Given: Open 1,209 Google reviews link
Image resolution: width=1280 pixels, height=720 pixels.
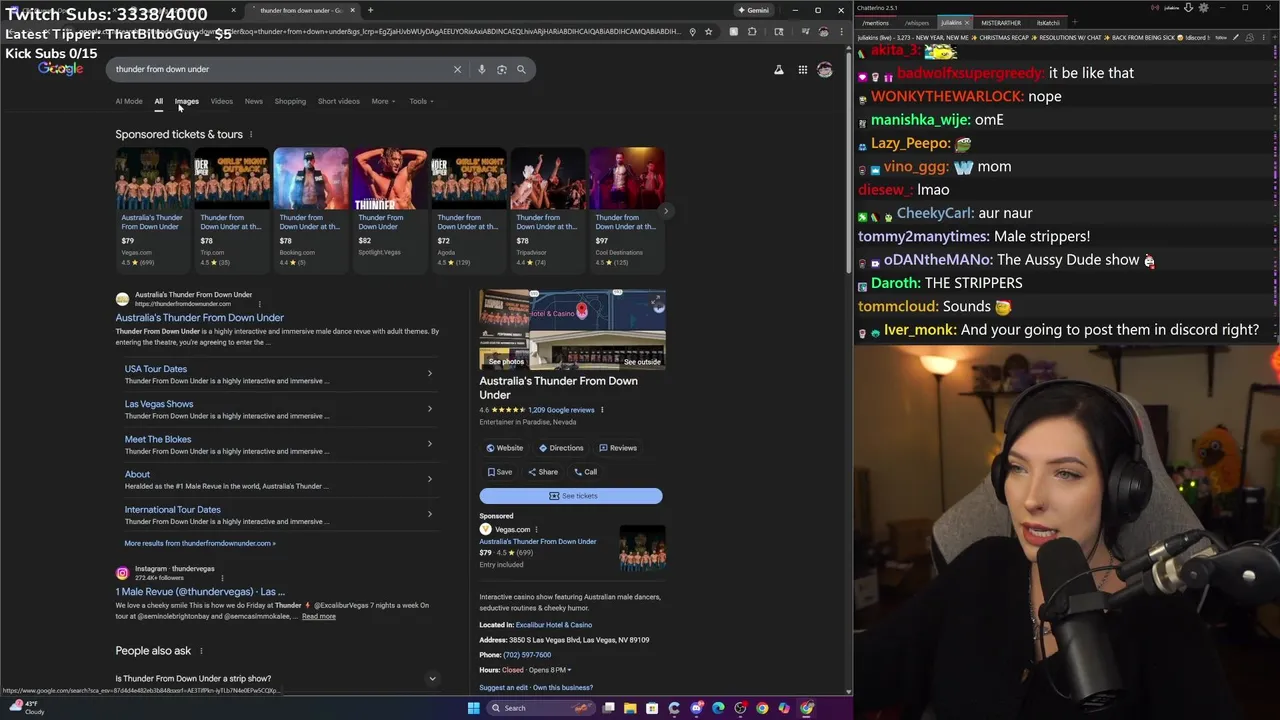Looking at the screenshot, I should pos(561,410).
